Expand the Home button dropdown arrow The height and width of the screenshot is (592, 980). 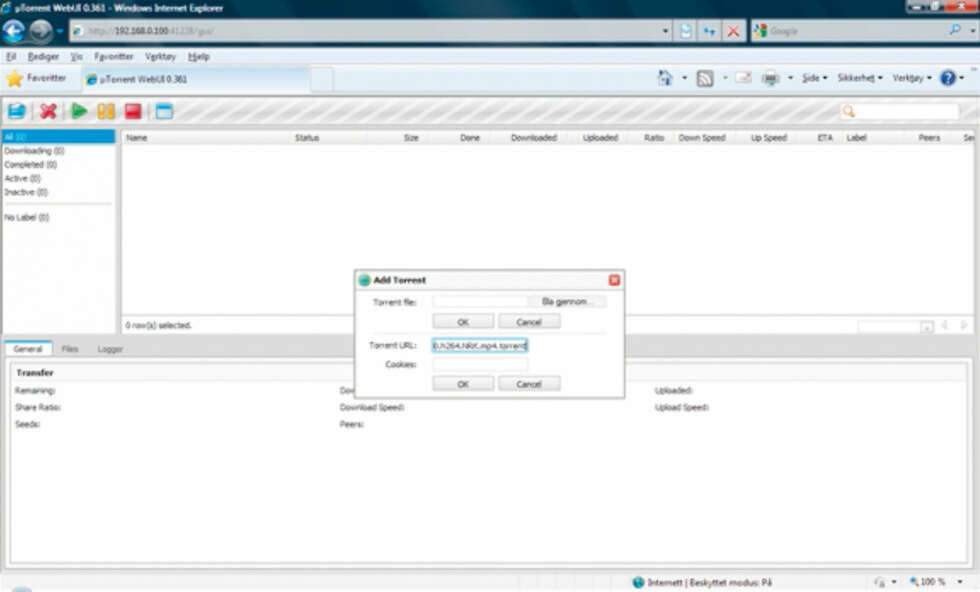[x=684, y=78]
